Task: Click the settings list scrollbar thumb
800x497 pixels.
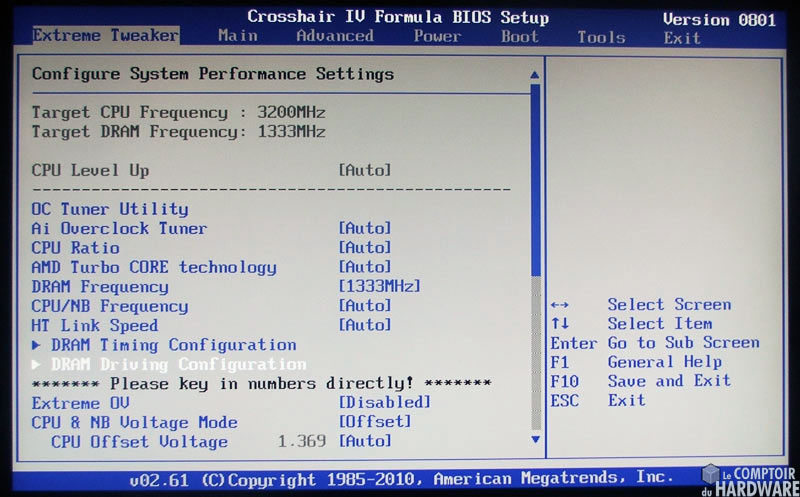Action: [x=535, y=180]
